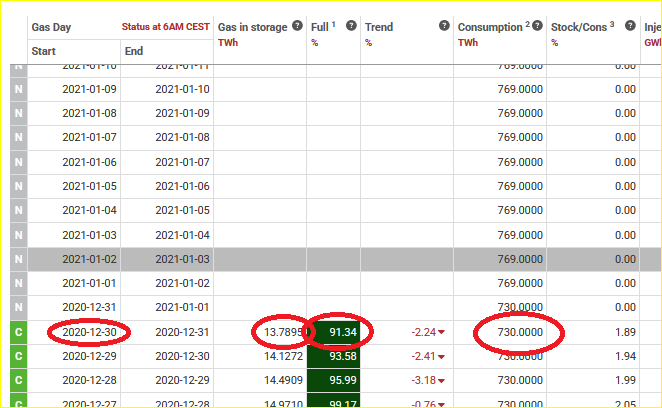Select end date 2020-12-30
The height and width of the screenshot is (408, 662).
(x=182, y=356)
